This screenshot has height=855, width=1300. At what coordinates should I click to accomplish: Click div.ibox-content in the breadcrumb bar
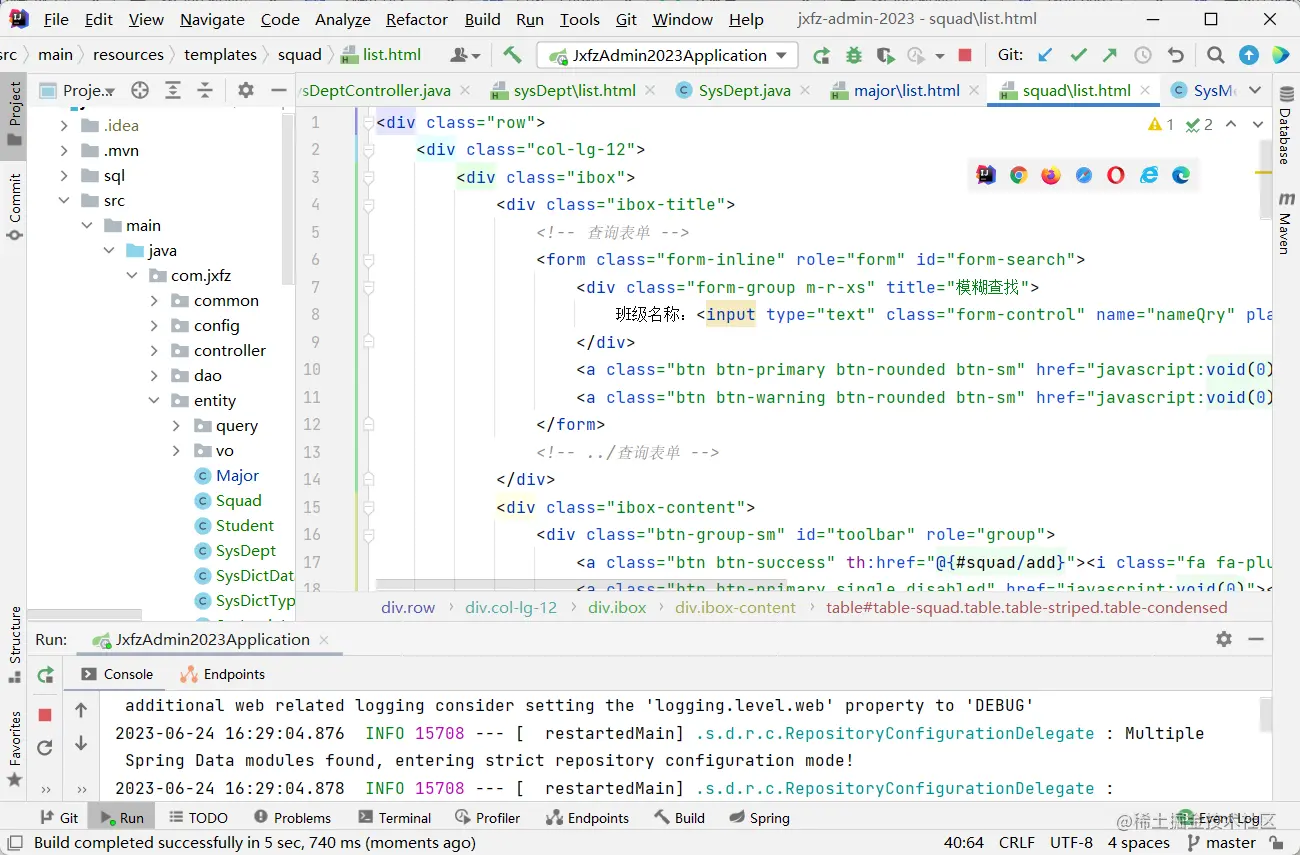735,608
